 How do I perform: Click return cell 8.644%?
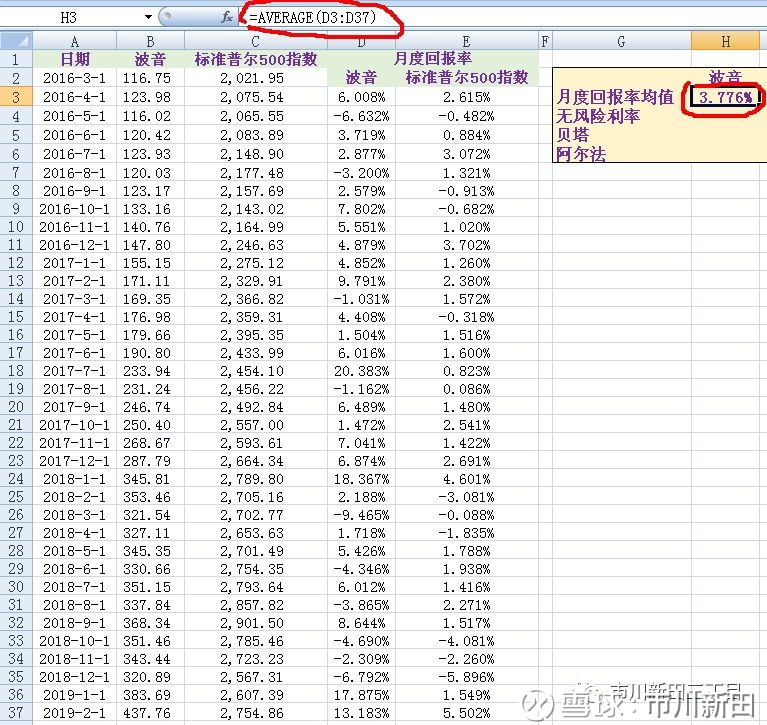pyautogui.click(x=361, y=623)
